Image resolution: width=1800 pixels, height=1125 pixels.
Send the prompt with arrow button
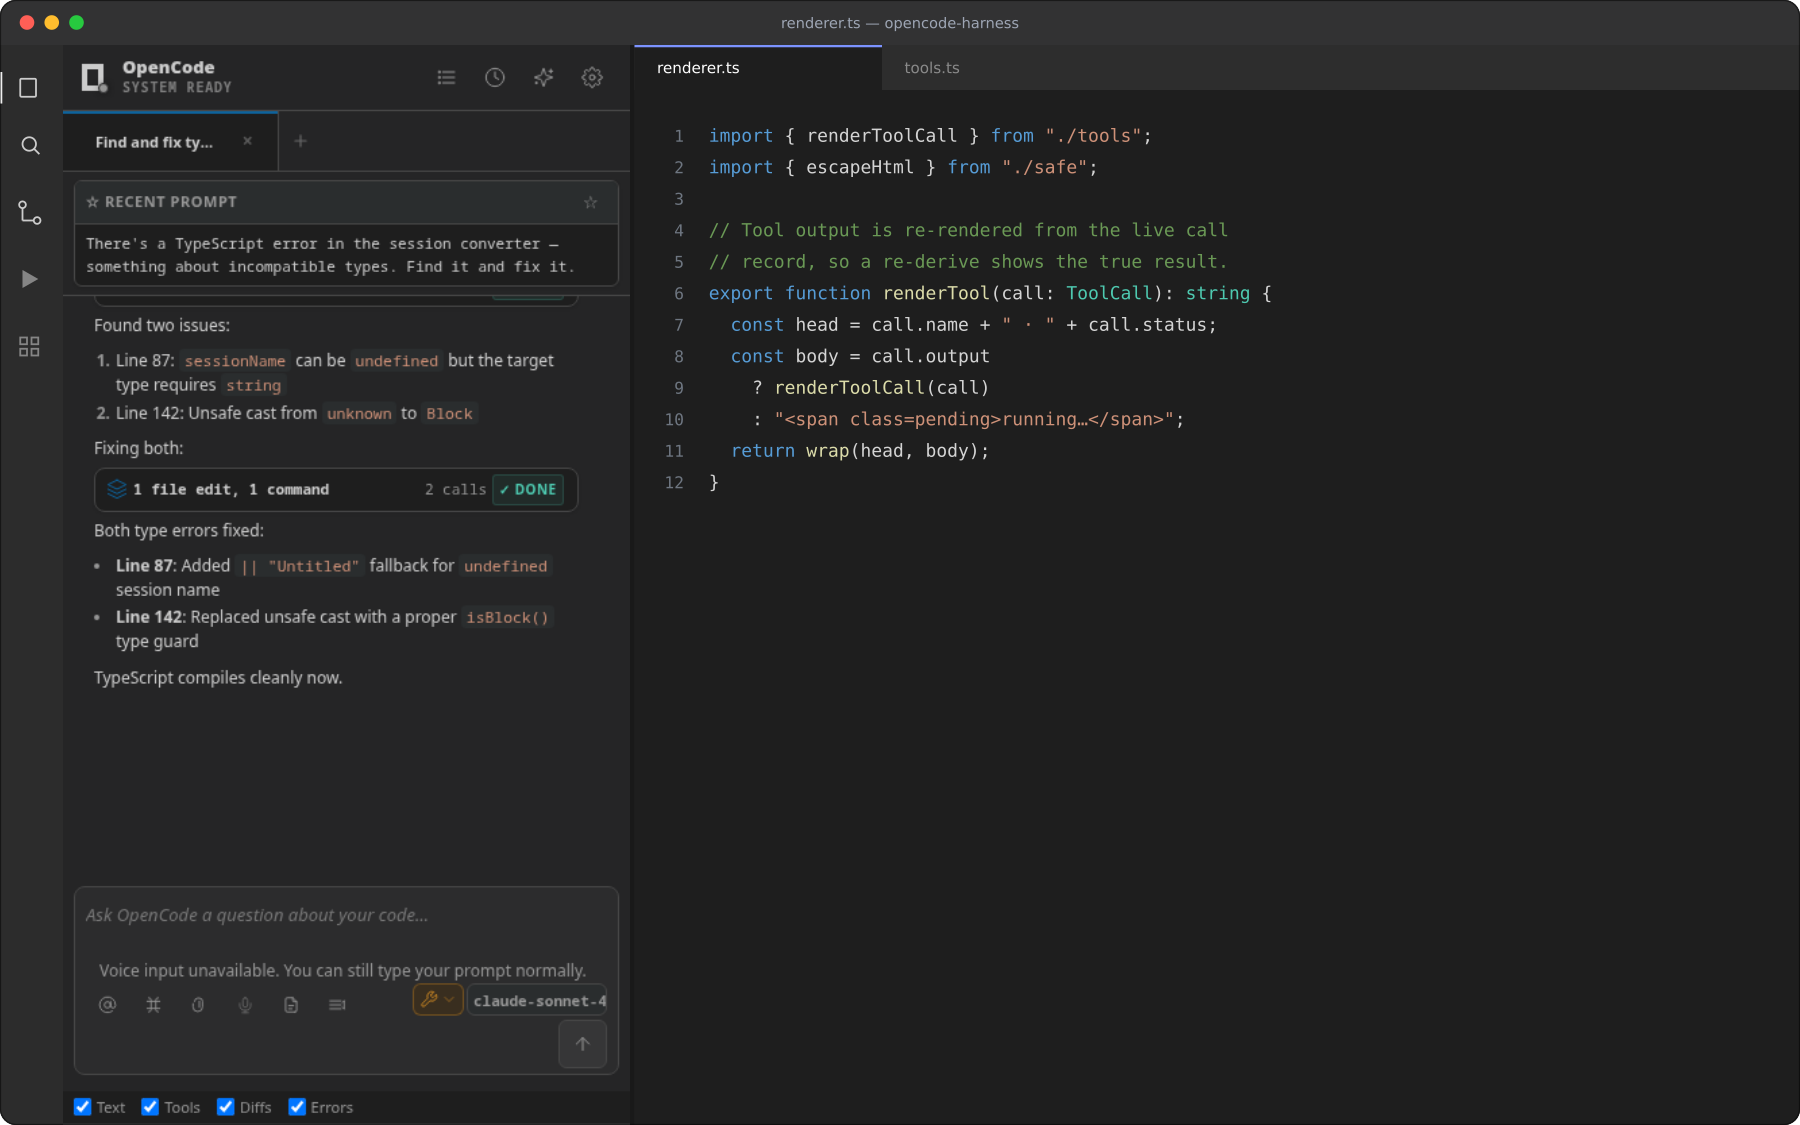tap(582, 1044)
